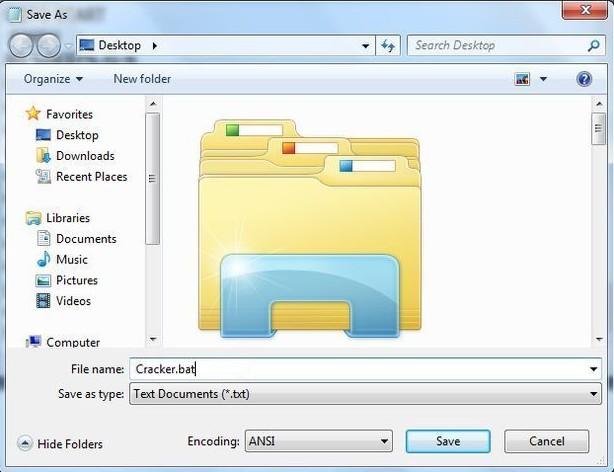The height and width of the screenshot is (472, 614).
Task: Open the Save as type dropdown
Action: click(366, 394)
